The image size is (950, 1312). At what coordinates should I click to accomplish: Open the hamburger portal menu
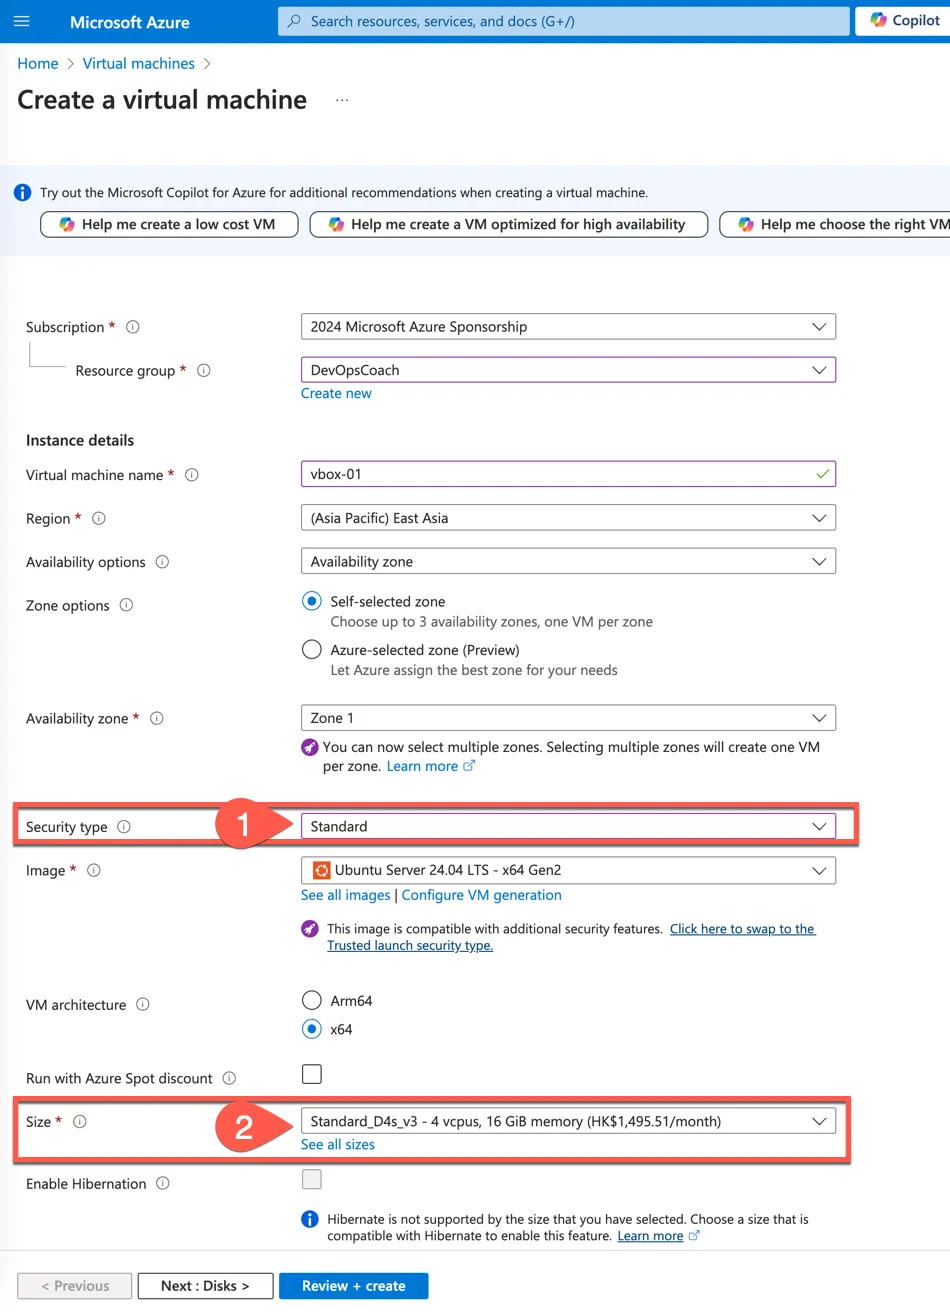pyautogui.click(x=22, y=21)
